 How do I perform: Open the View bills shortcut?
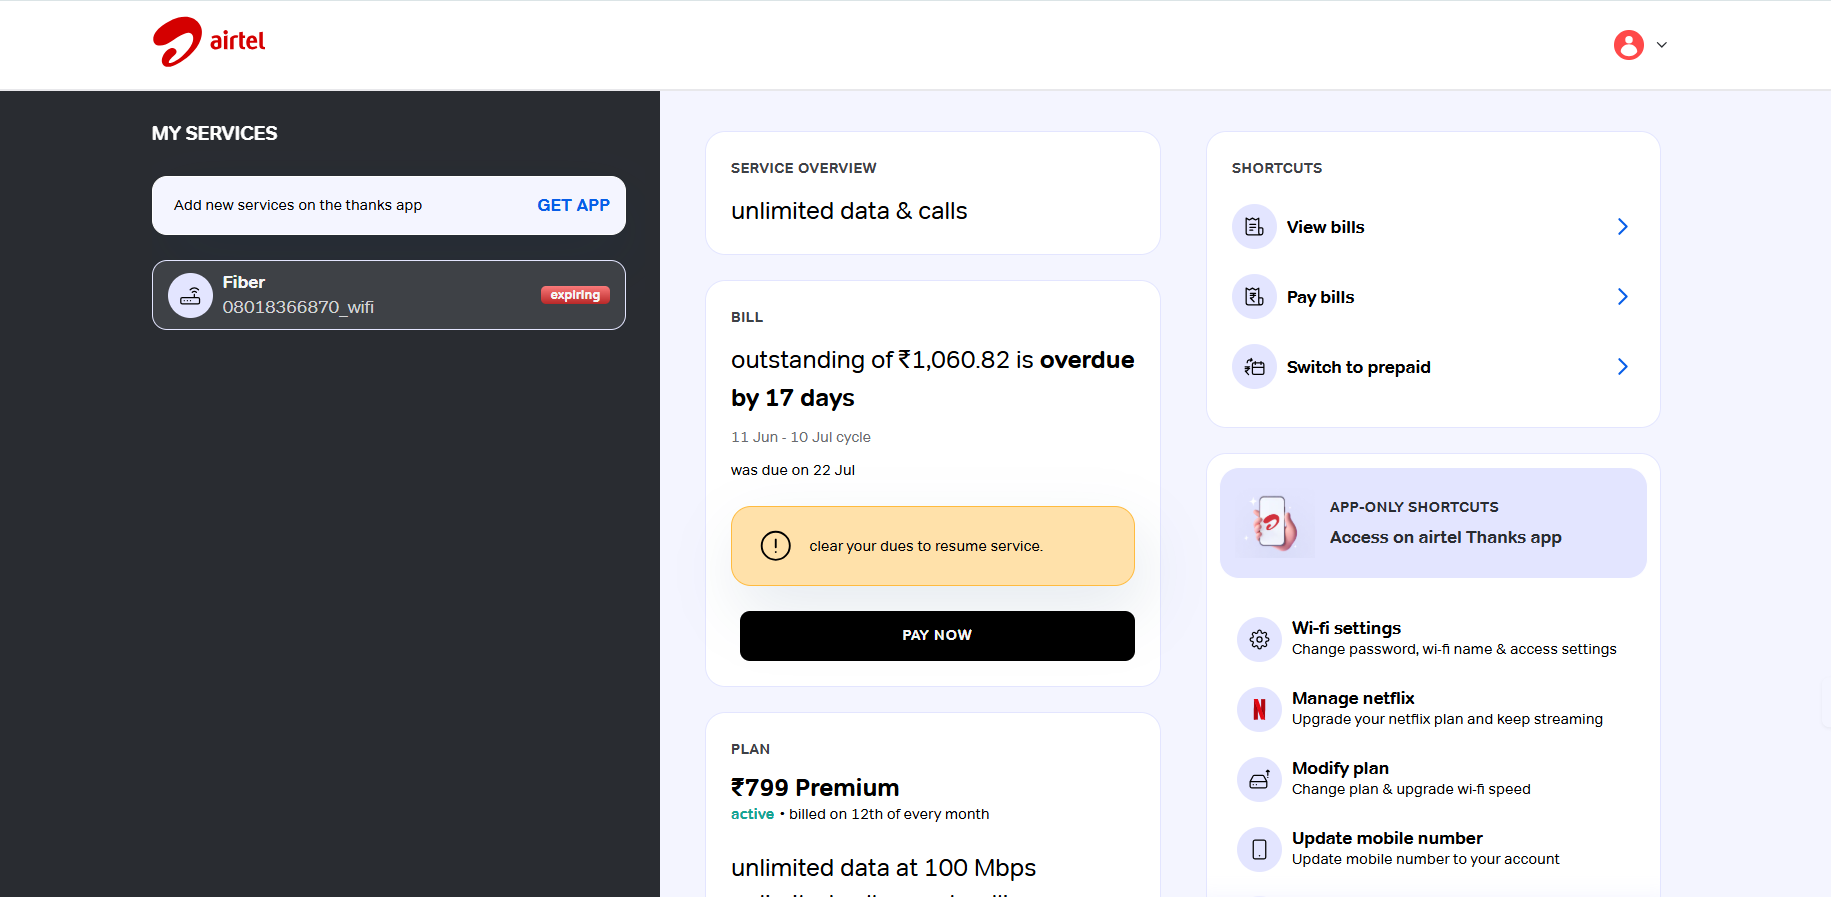1433,227
